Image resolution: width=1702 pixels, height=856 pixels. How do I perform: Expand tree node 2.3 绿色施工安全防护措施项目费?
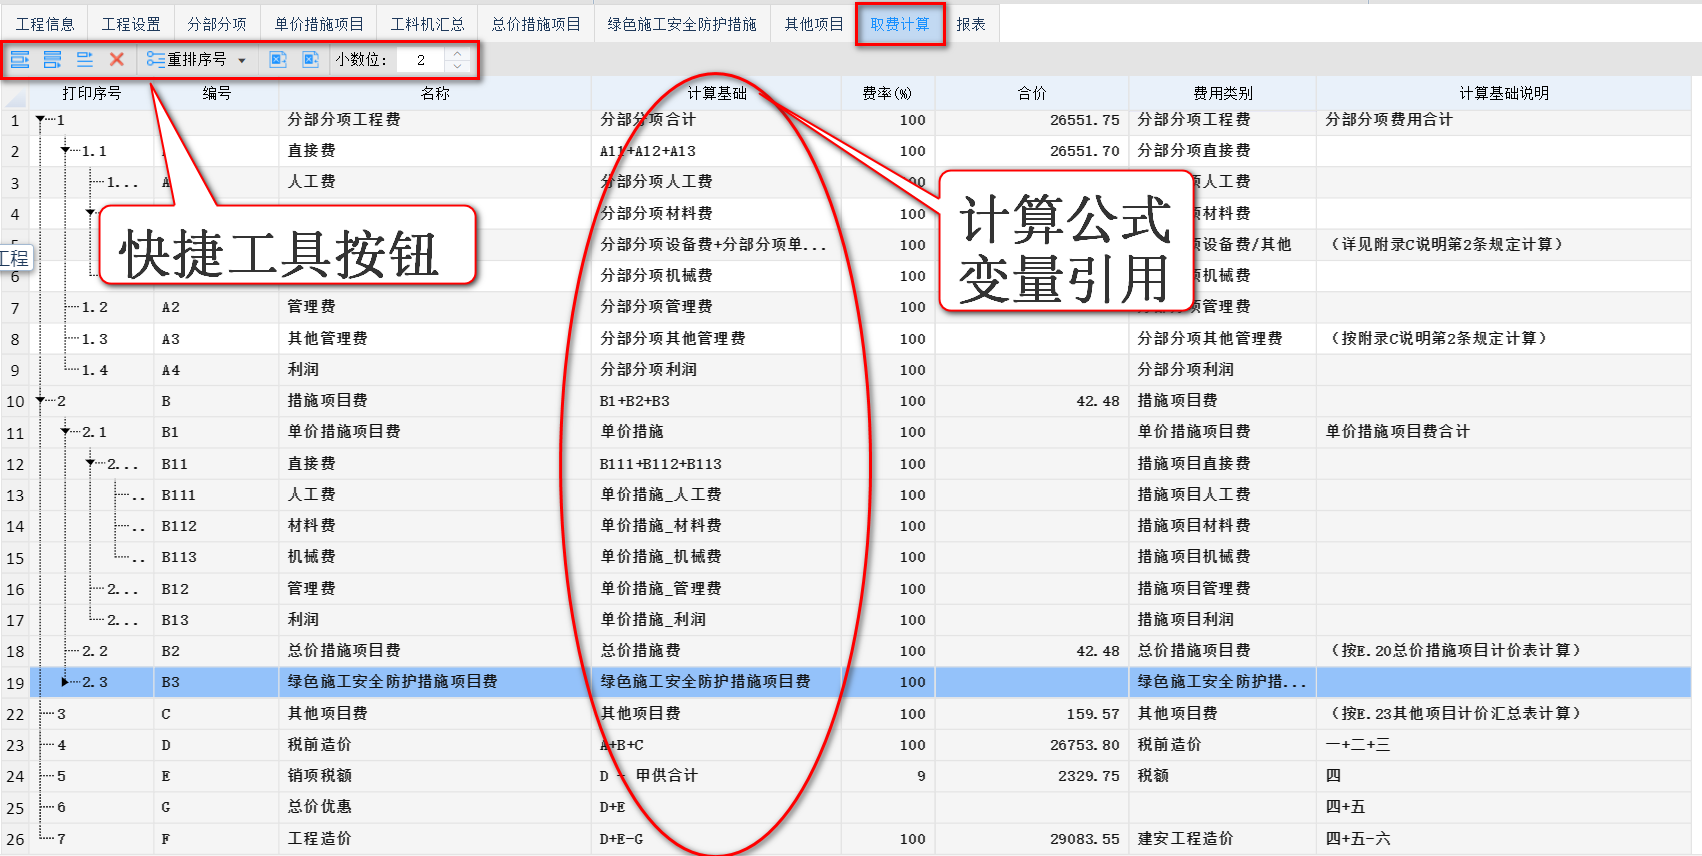click(x=65, y=682)
